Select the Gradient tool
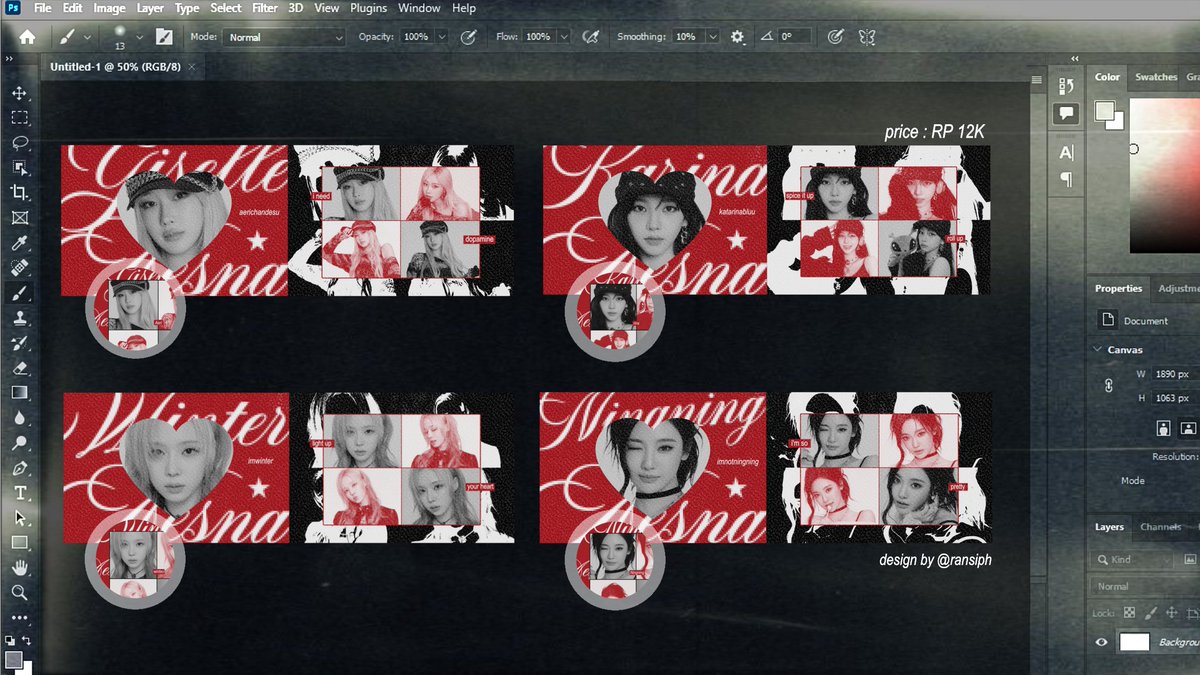This screenshot has width=1200, height=675. pos(19,393)
